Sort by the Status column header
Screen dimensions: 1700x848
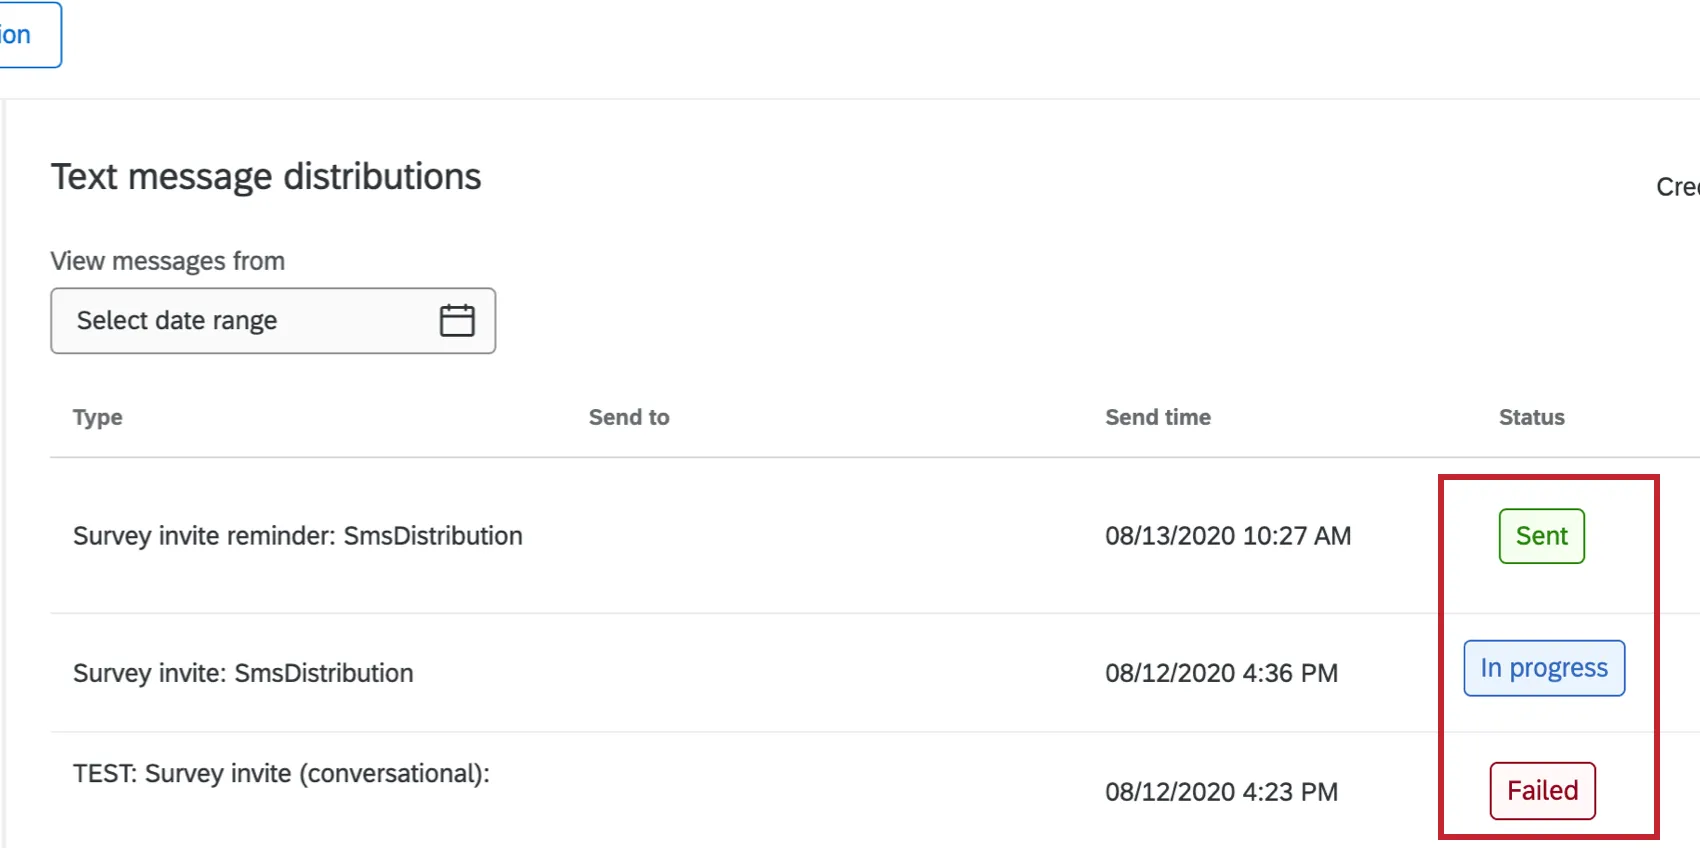pyautogui.click(x=1531, y=417)
